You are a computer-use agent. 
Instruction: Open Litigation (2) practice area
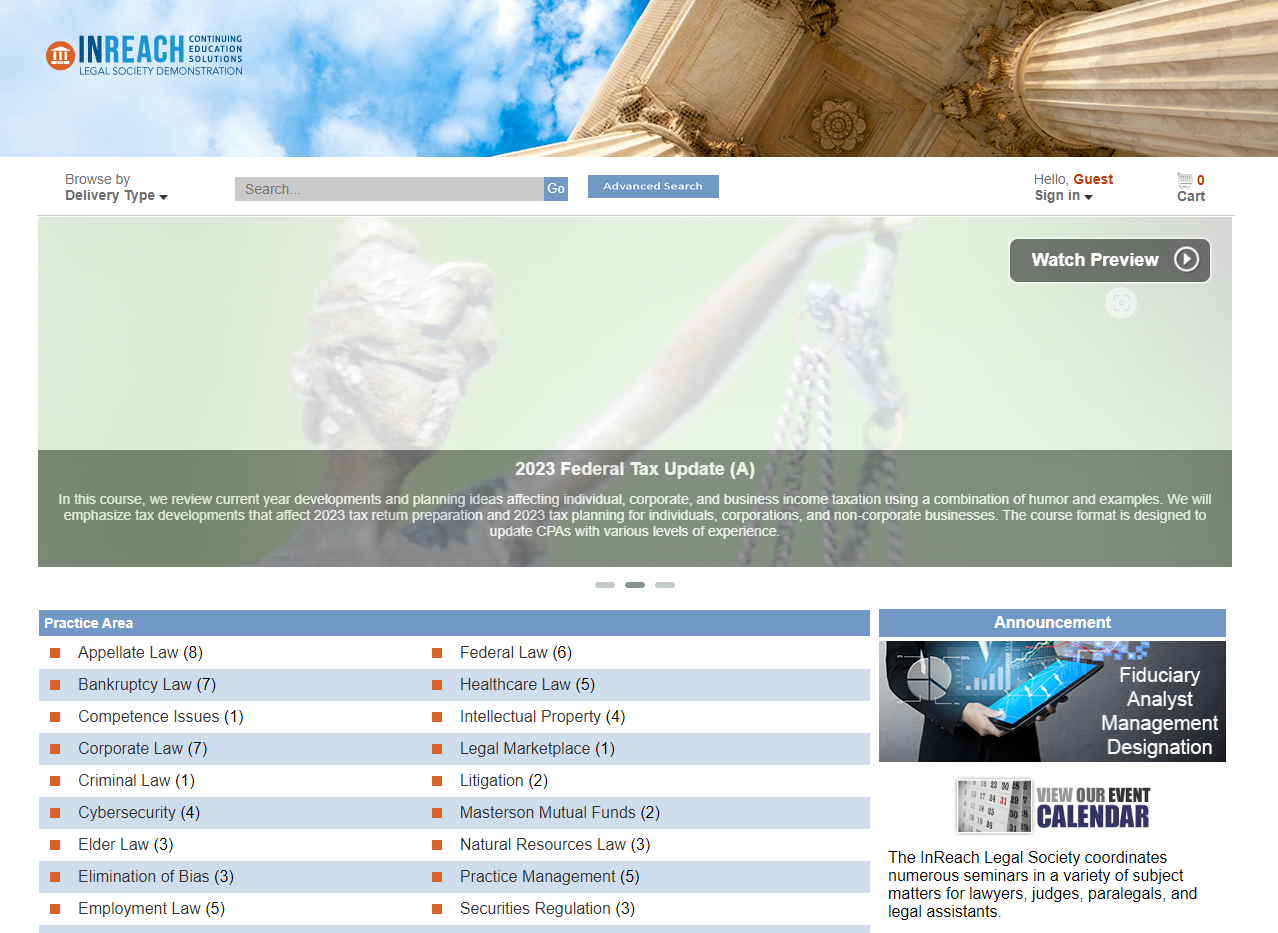coord(504,781)
